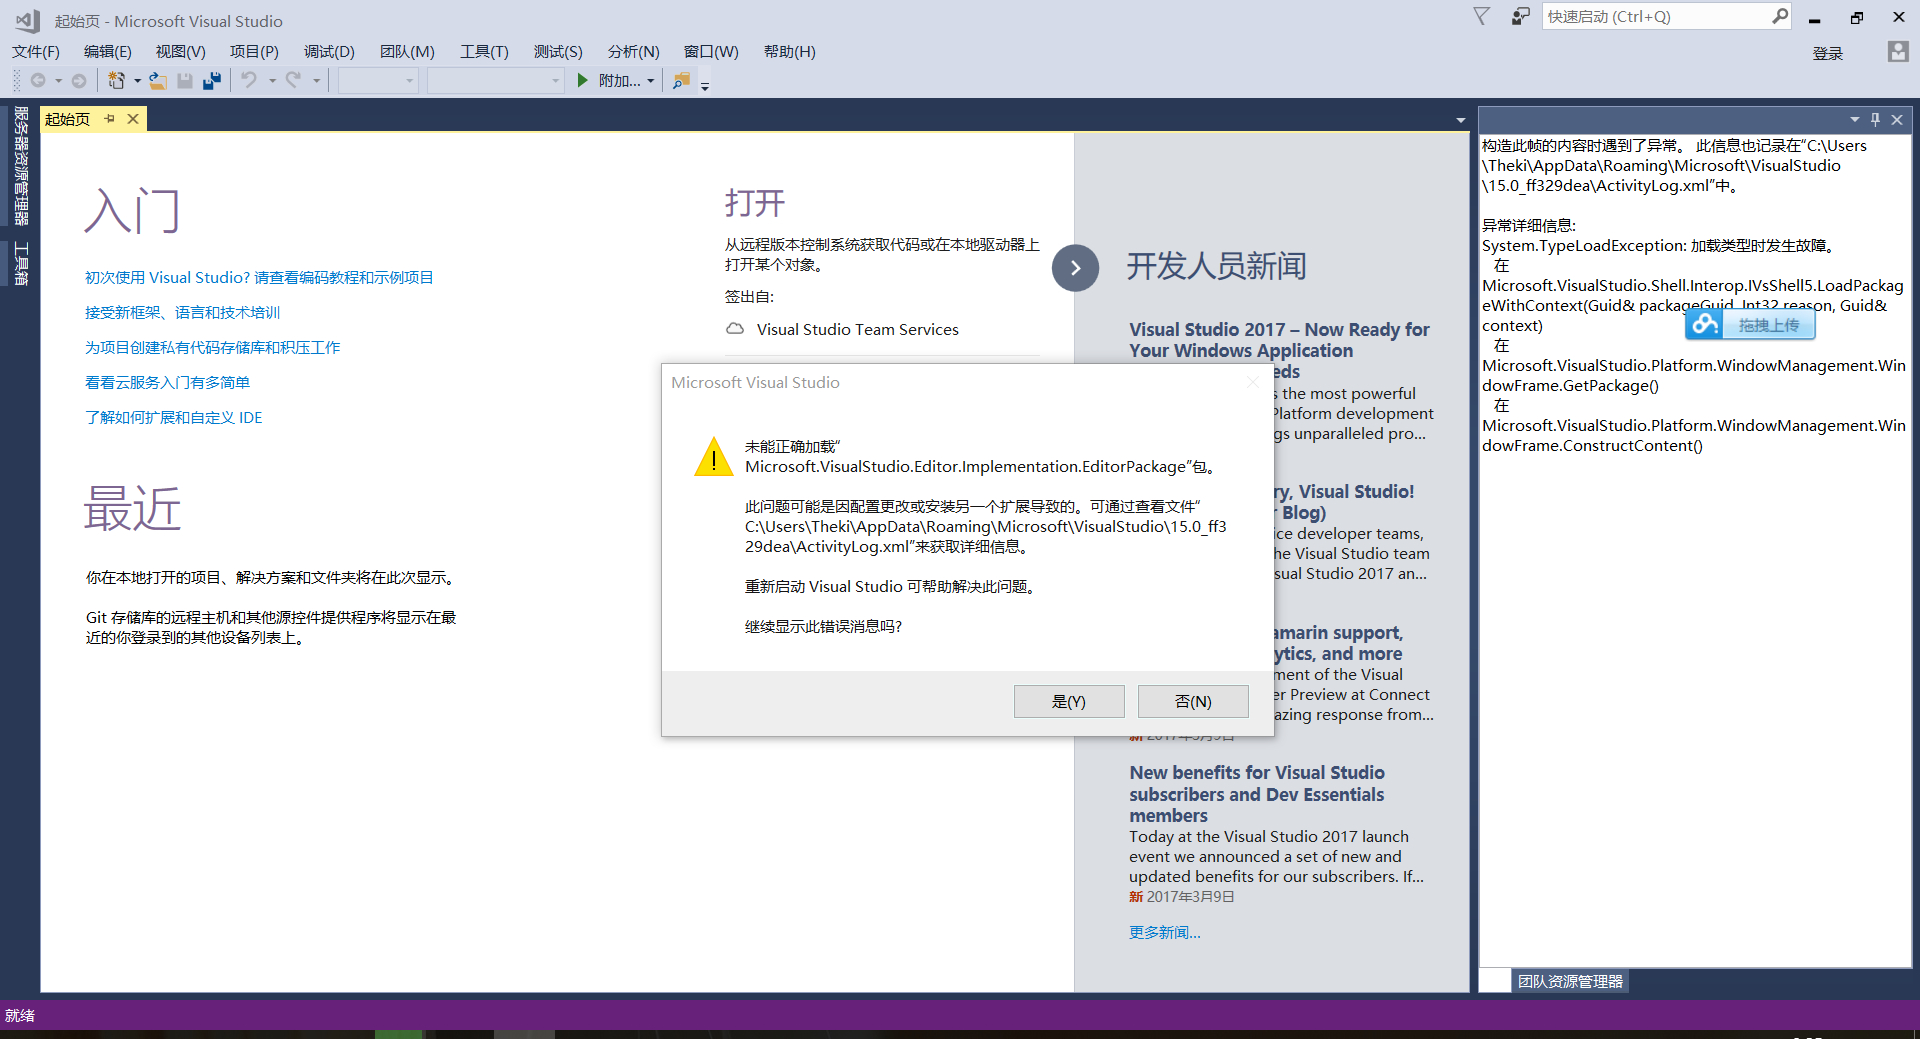Screen dimensions: 1920x1039
Task: Open the document tab list dropdown
Action: [1461, 120]
